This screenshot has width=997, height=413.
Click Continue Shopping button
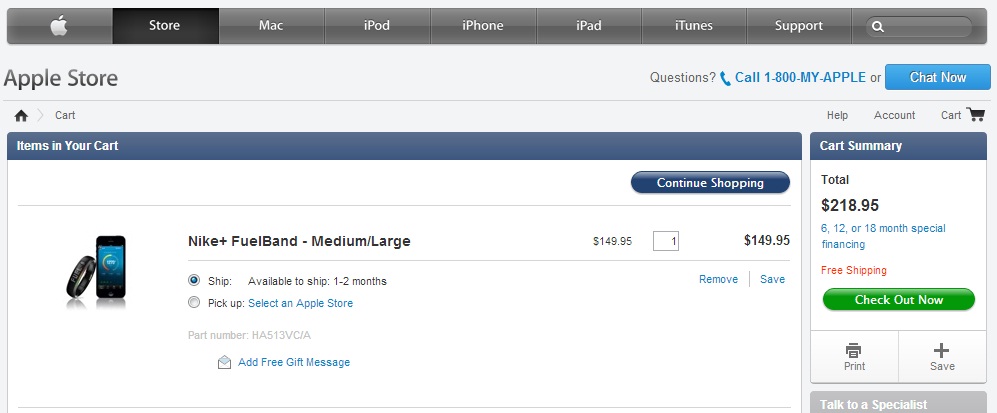click(x=710, y=182)
